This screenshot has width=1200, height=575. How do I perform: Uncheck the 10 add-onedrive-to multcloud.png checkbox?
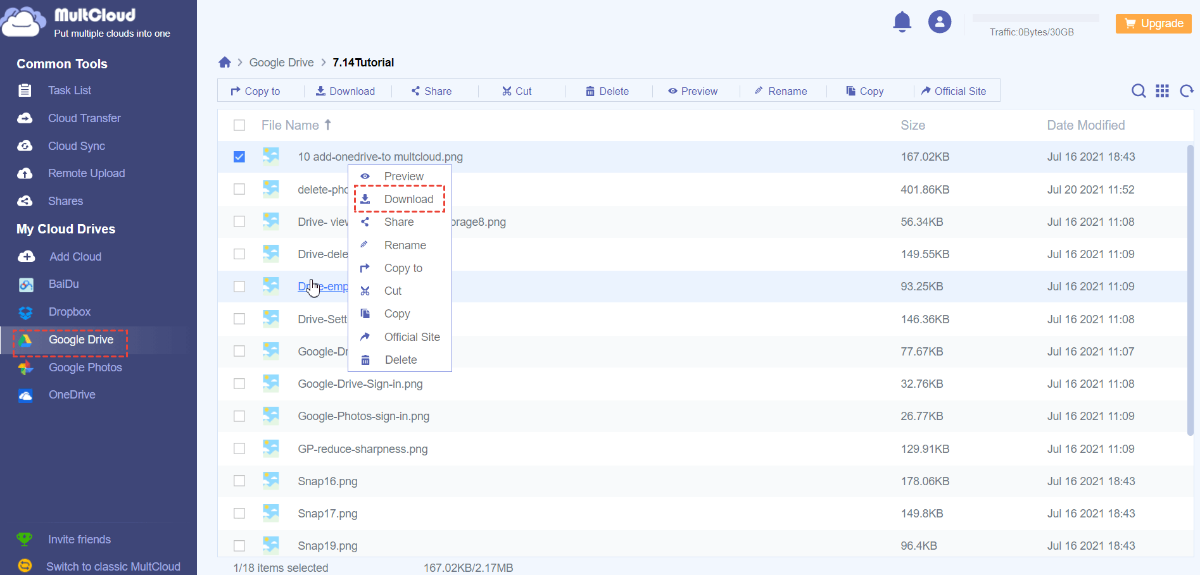click(x=239, y=157)
